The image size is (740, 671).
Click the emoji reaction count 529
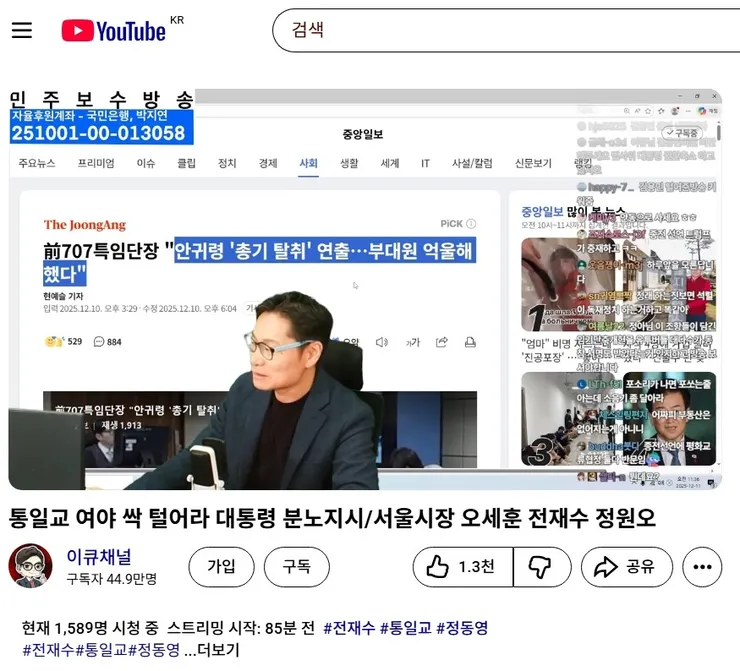coord(63,342)
